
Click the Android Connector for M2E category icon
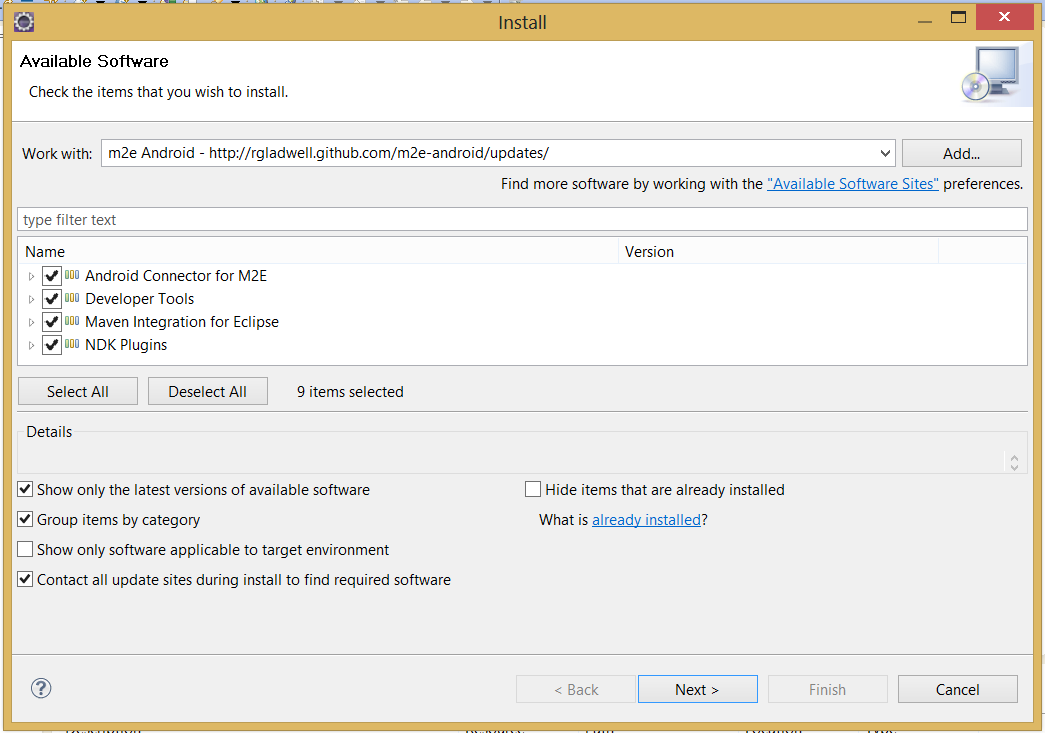coord(72,275)
